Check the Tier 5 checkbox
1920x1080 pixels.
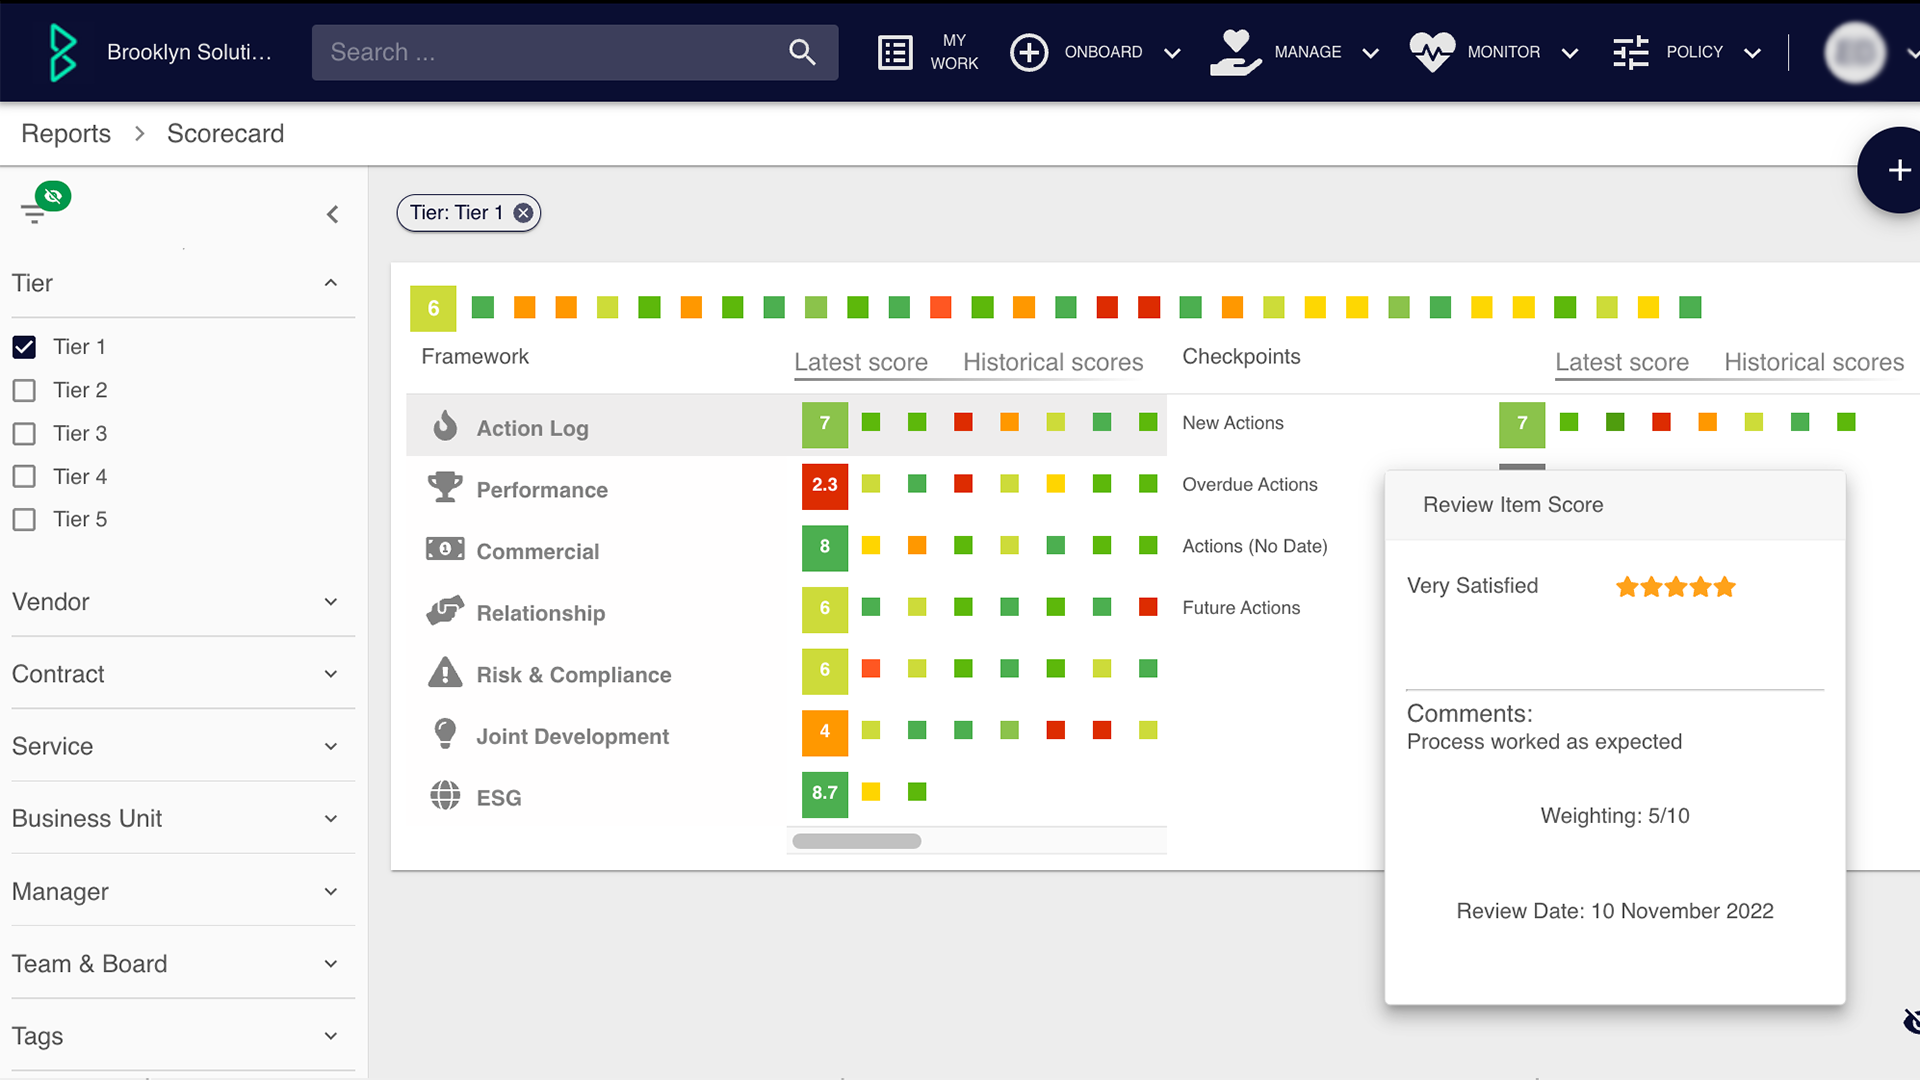coord(24,519)
